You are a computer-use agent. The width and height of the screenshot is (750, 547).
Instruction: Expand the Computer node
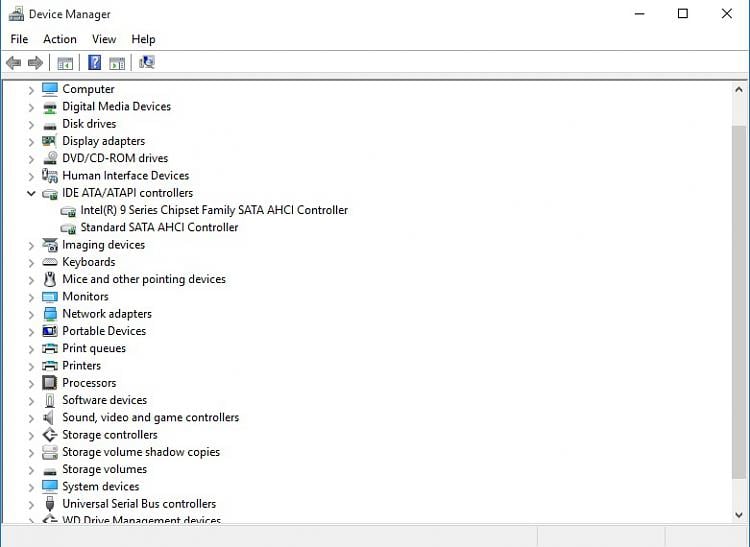coord(31,90)
